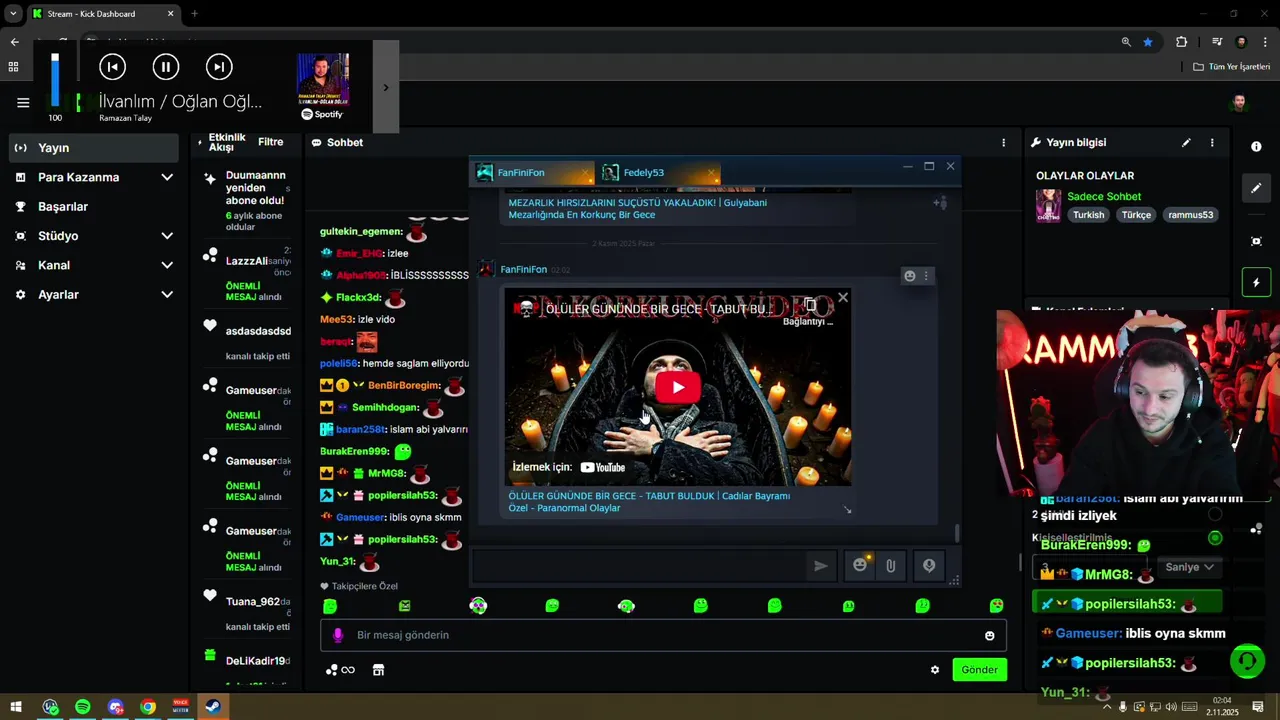The image size is (1280, 720).
Task: Edit stream info with pencil in Yayın bilgisi
Action: tap(1186, 143)
